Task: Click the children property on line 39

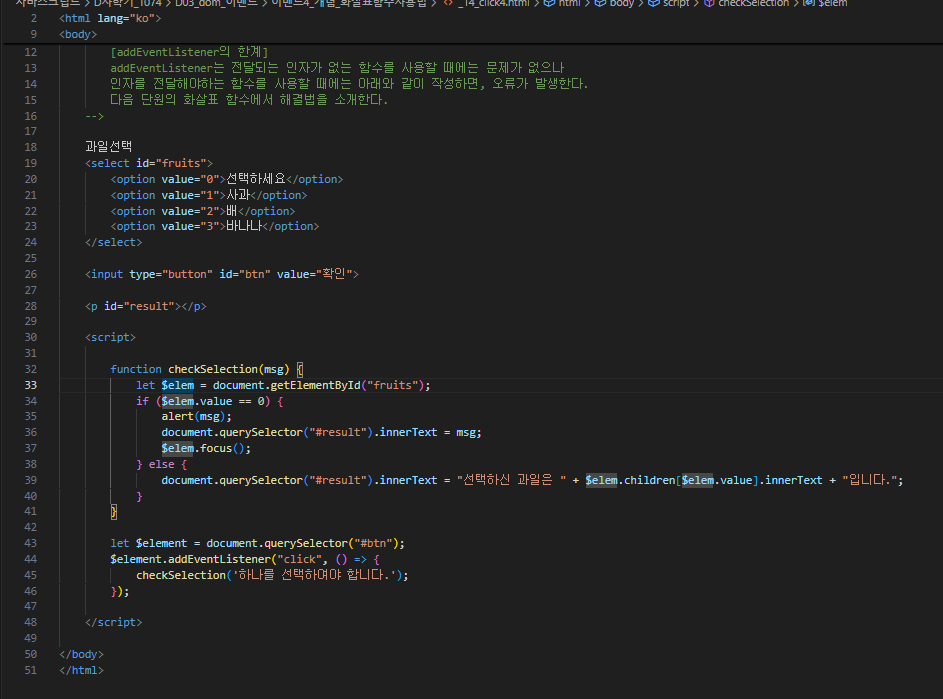Action: tap(650, 480)
